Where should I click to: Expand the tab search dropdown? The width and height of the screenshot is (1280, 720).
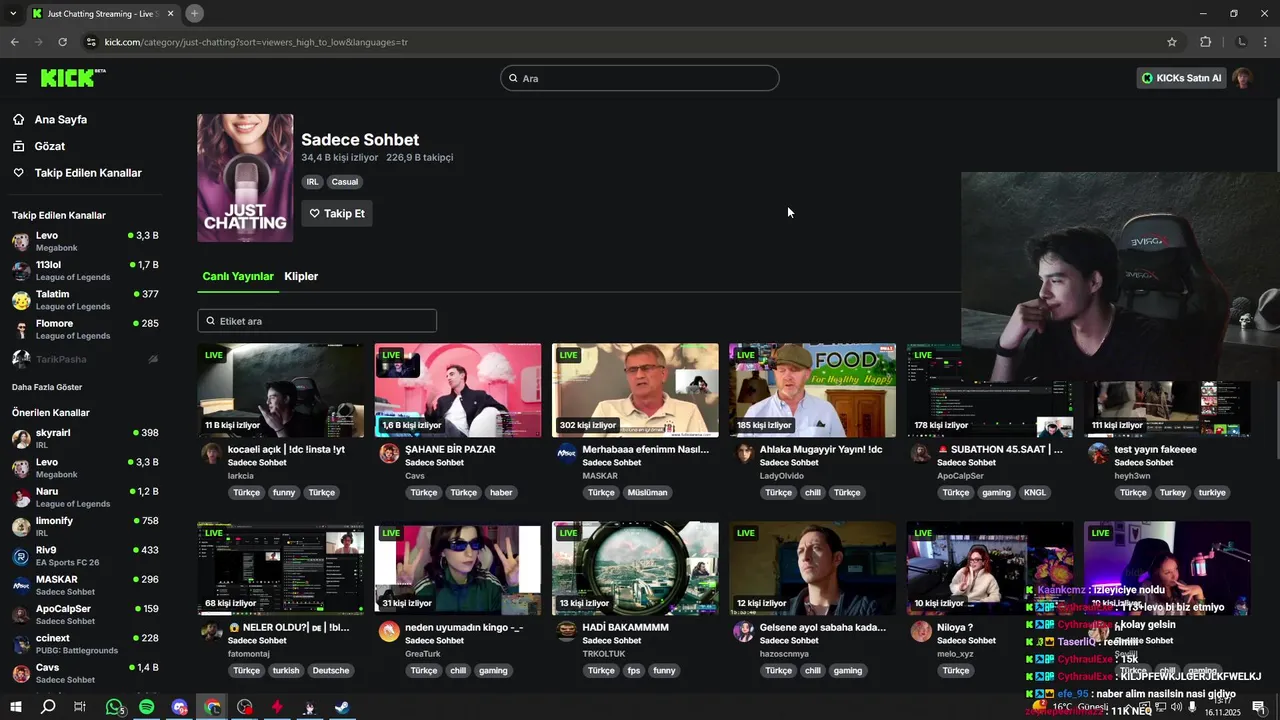[13, 13]
